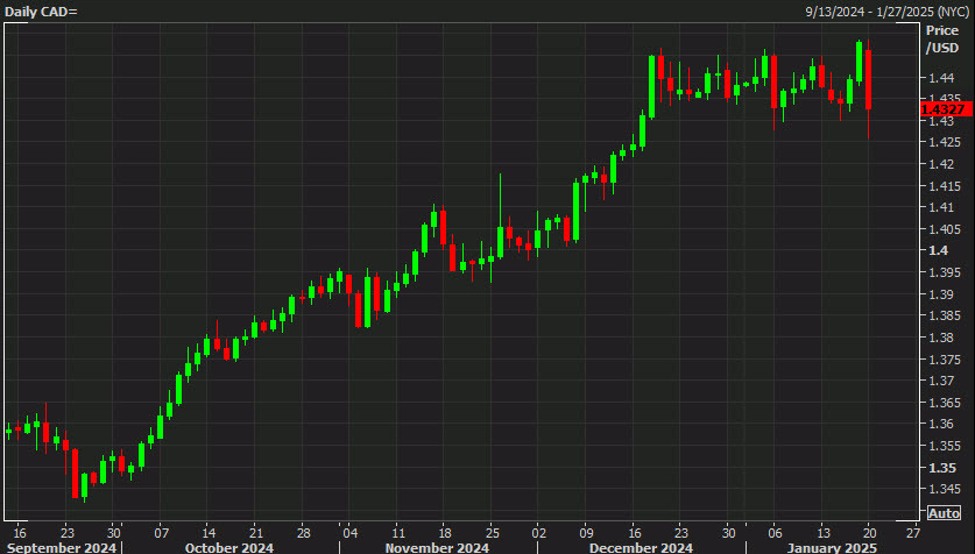
Task: Select the September 2024 month label
Action: point(62,547)
